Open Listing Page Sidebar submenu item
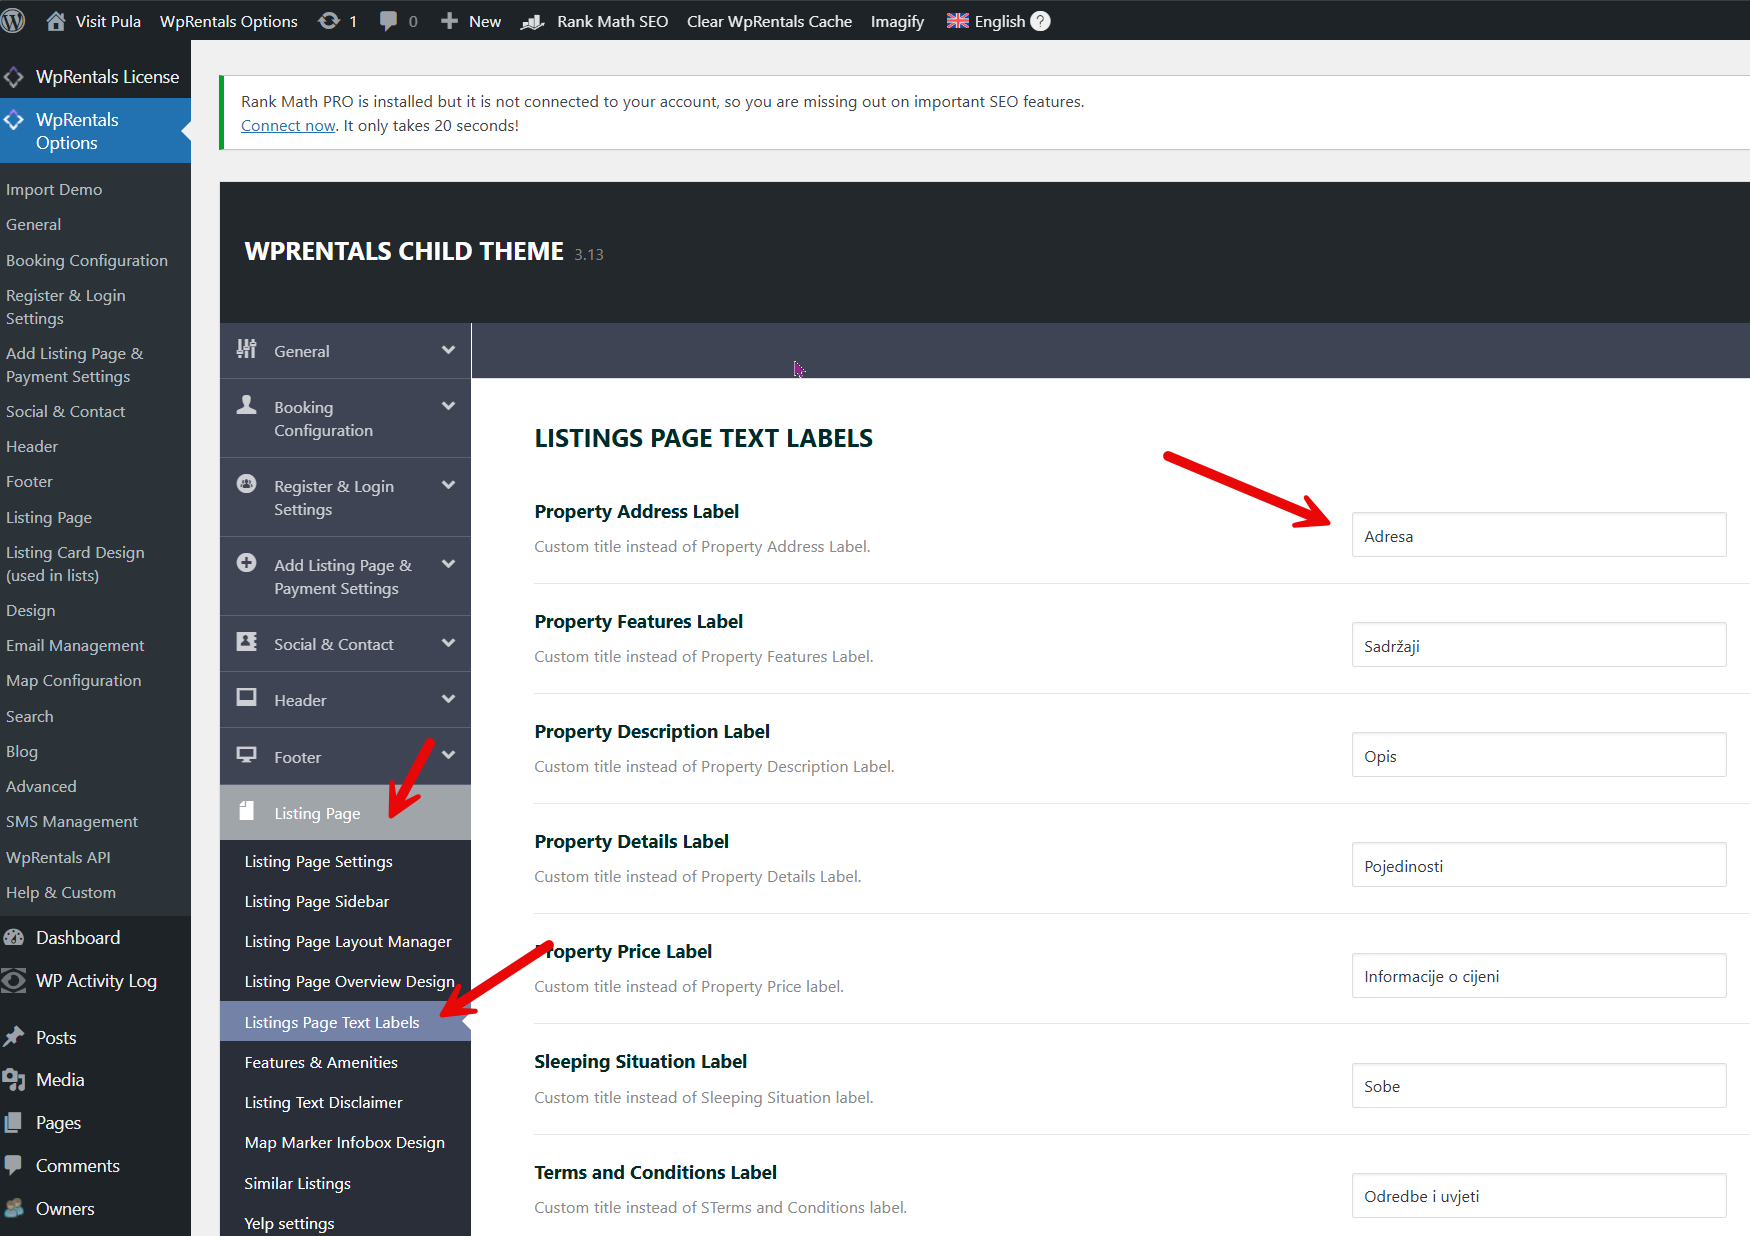Viewport: 1750px width, 1236px height. click(x=317, y=902)
